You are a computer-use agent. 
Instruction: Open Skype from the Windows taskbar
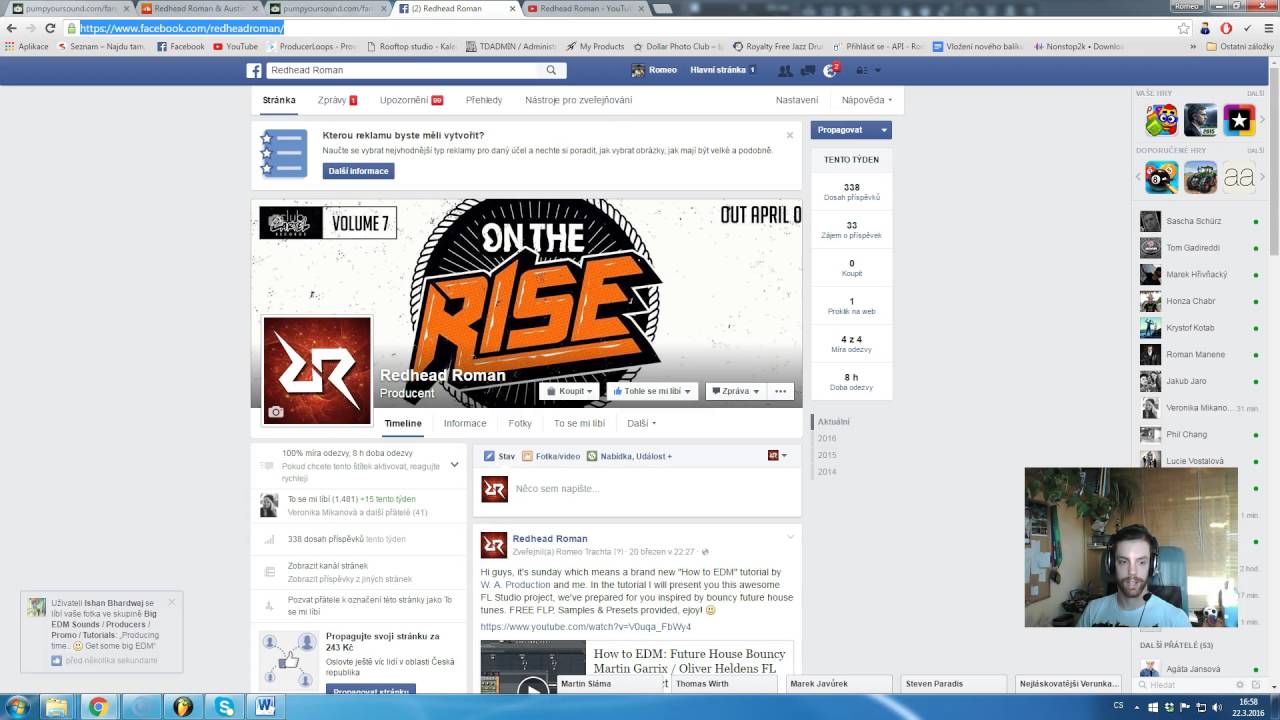click(x=224, y=707)
